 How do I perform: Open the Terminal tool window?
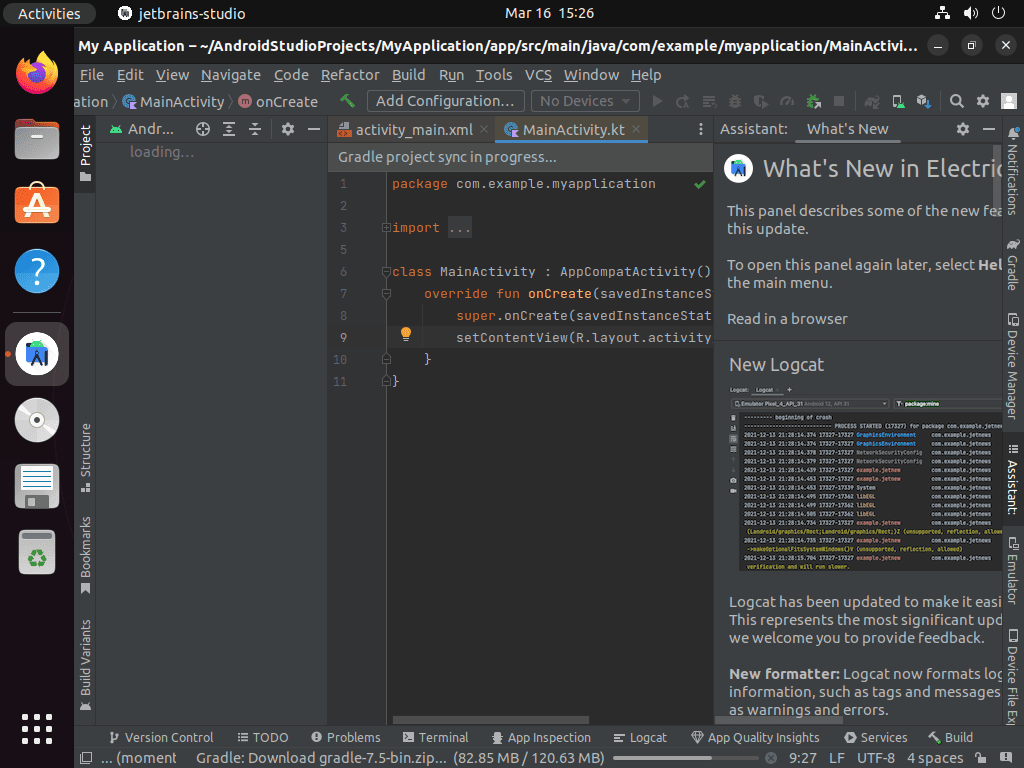coord(436,737)
